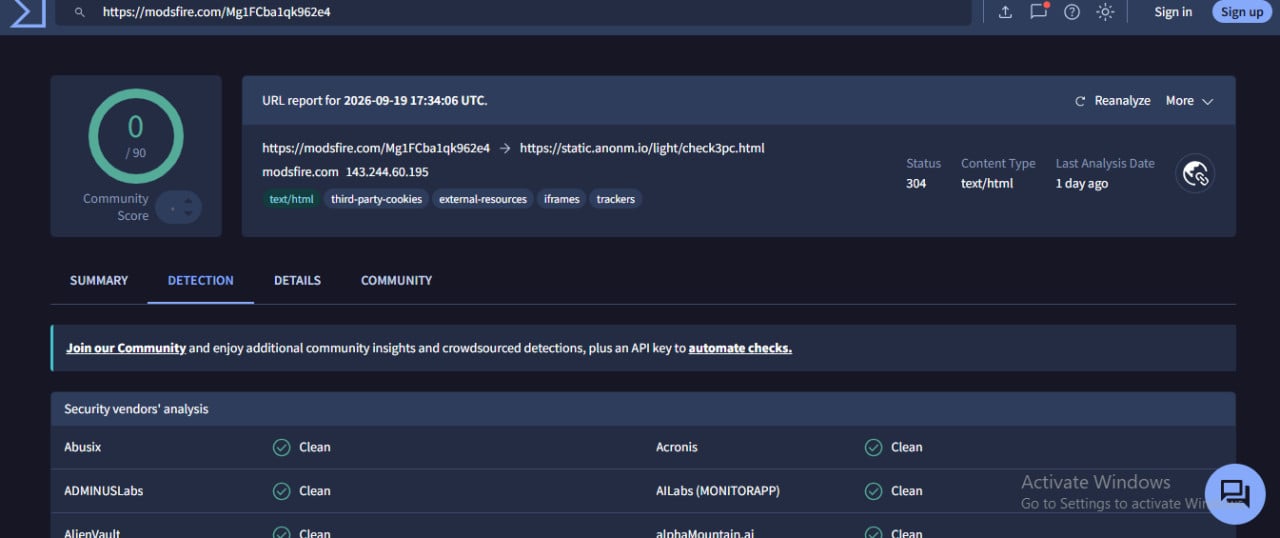Viewport: 1280px width, 538px height.
Task: Click the Acronis clean checkmark icon
Action: 874,447
